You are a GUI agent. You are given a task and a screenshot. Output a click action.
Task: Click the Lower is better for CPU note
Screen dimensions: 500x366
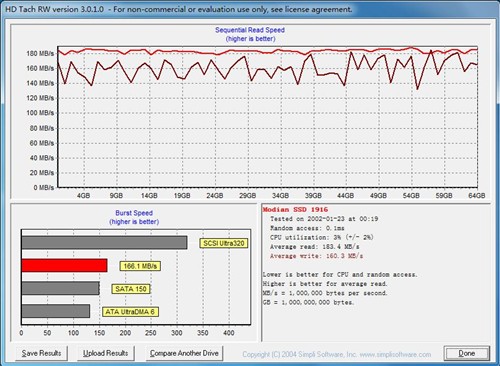[x=340, y=275]
